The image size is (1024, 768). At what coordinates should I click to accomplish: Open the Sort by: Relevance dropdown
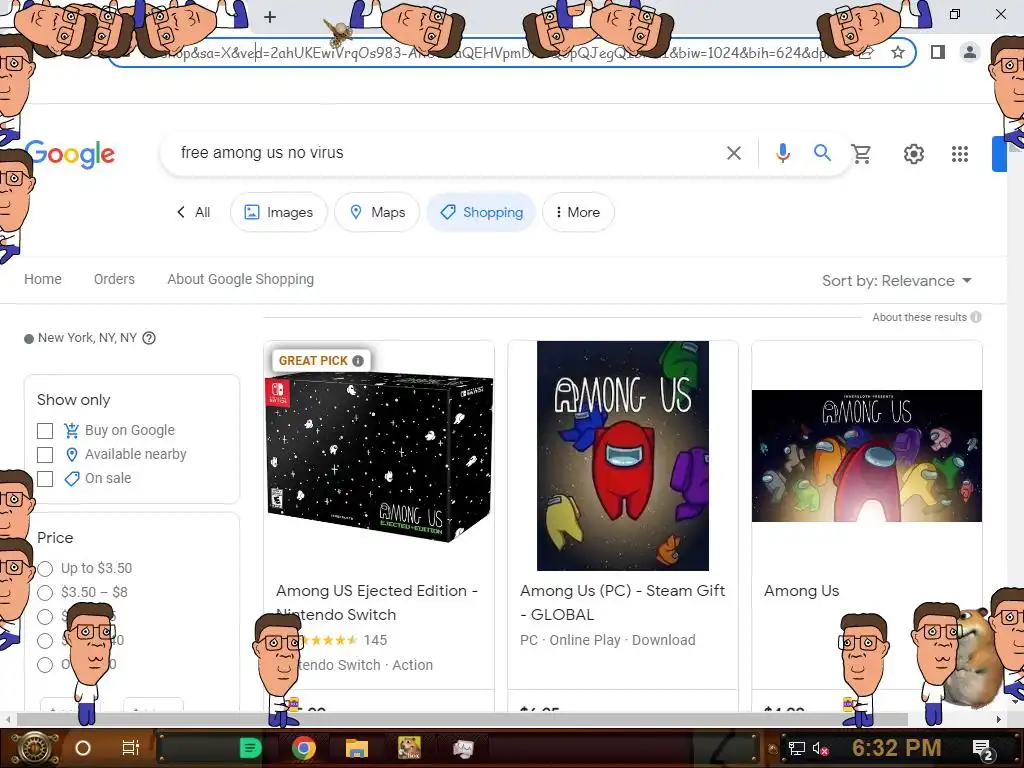click(x=897, y=281)
